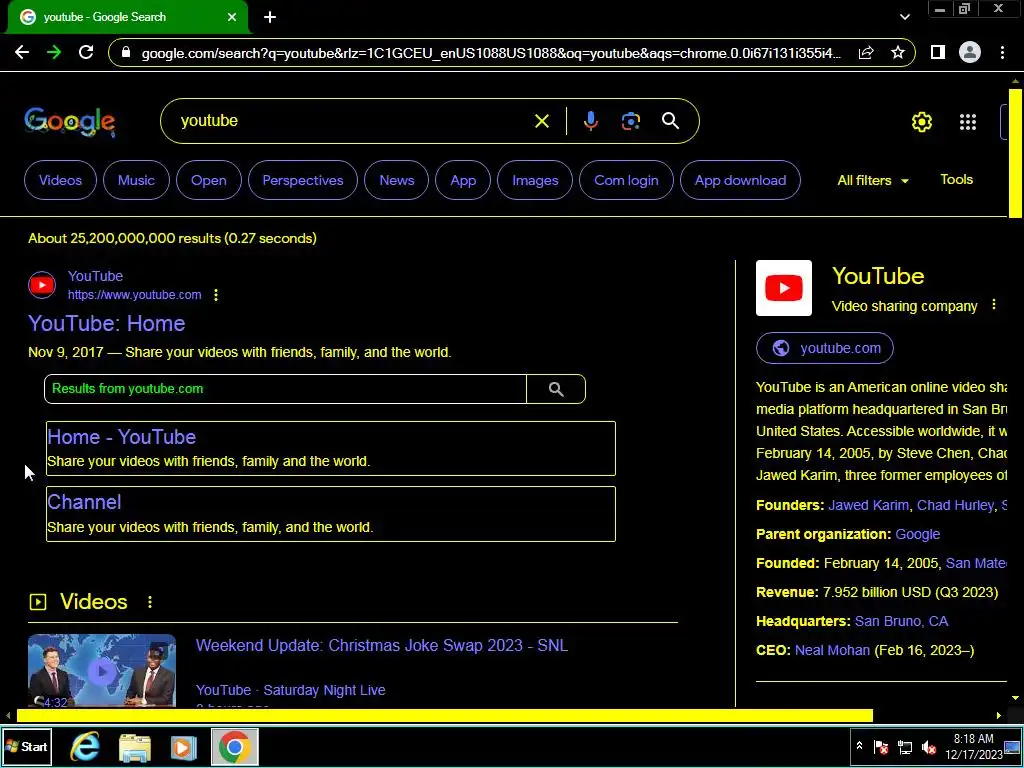Expand the All filters dropdown
The image size is (1024, 768).
click(x=873, y=180)
